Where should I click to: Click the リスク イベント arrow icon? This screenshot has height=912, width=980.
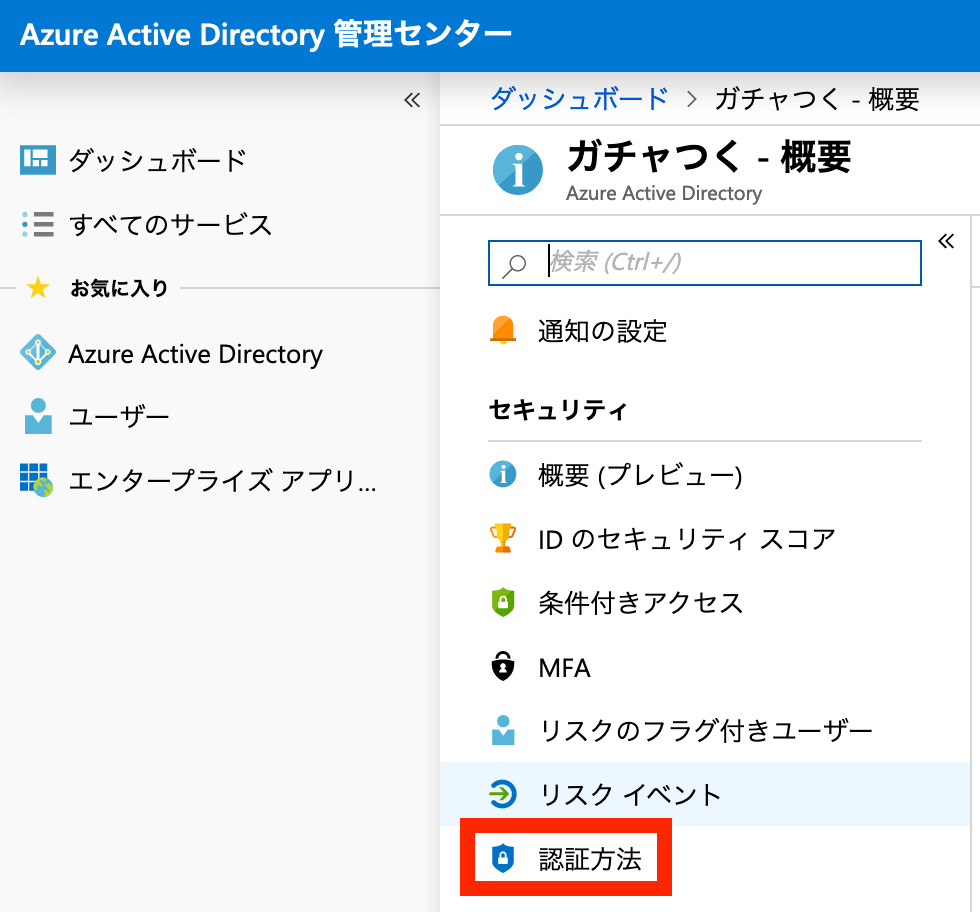coord(502,794)
